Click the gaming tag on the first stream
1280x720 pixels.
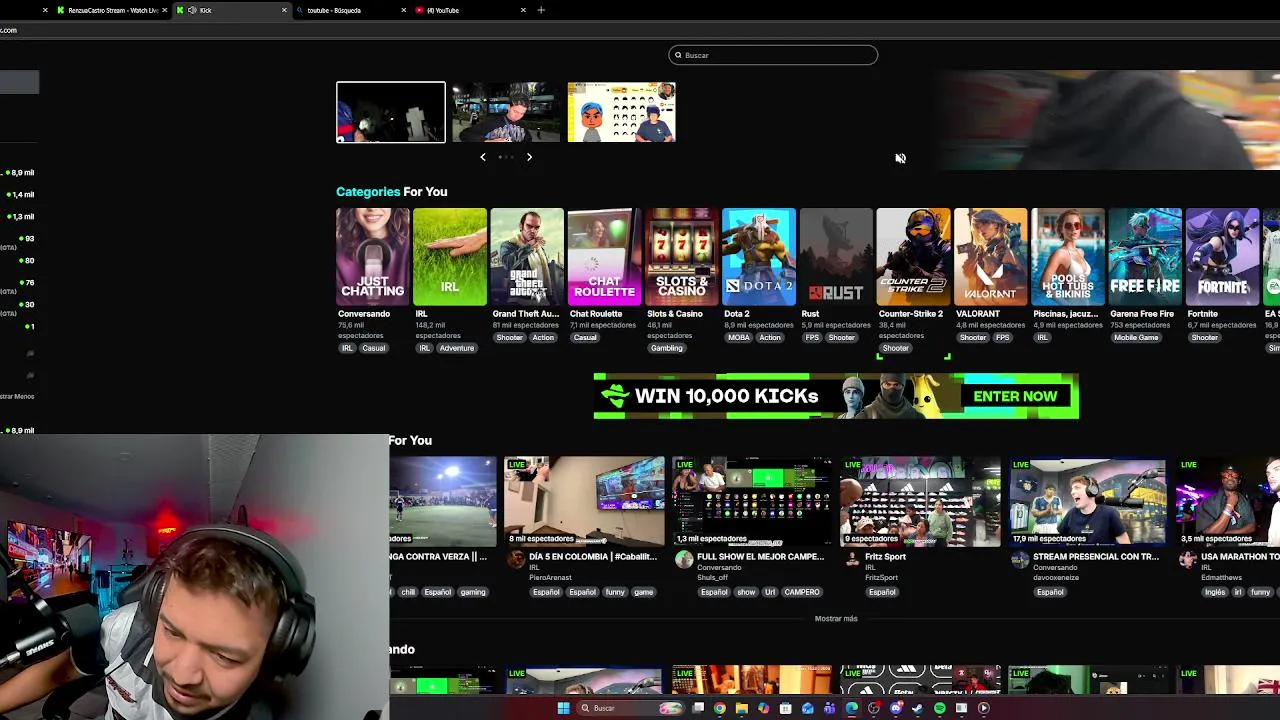pyautogui.click(x=473, y=592)
